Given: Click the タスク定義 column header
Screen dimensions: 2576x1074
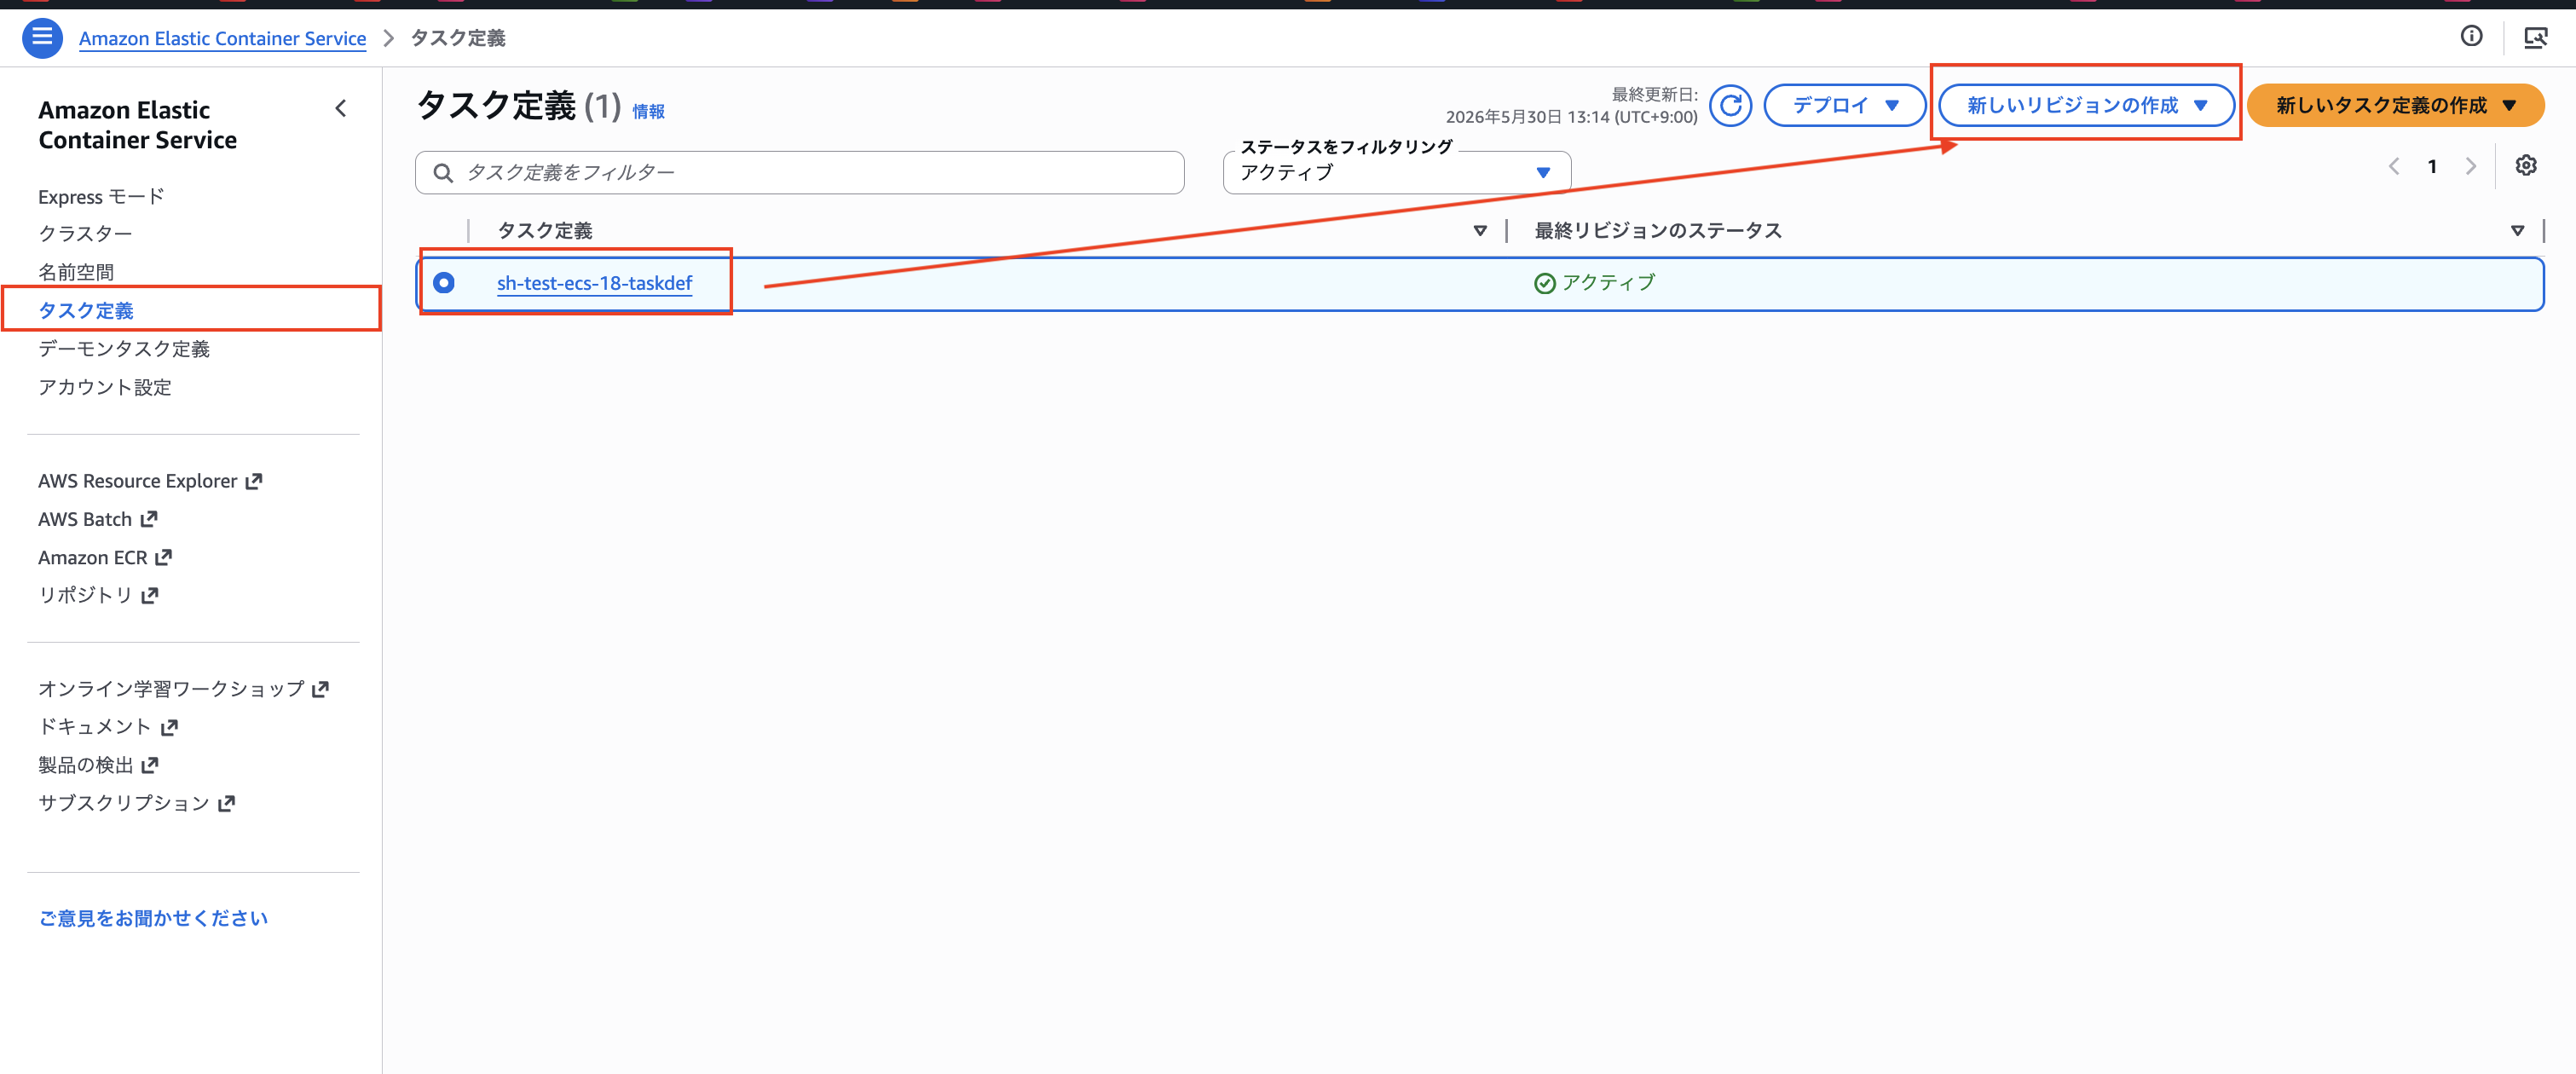Looking at the screenshot, I should tap(545, 231).
